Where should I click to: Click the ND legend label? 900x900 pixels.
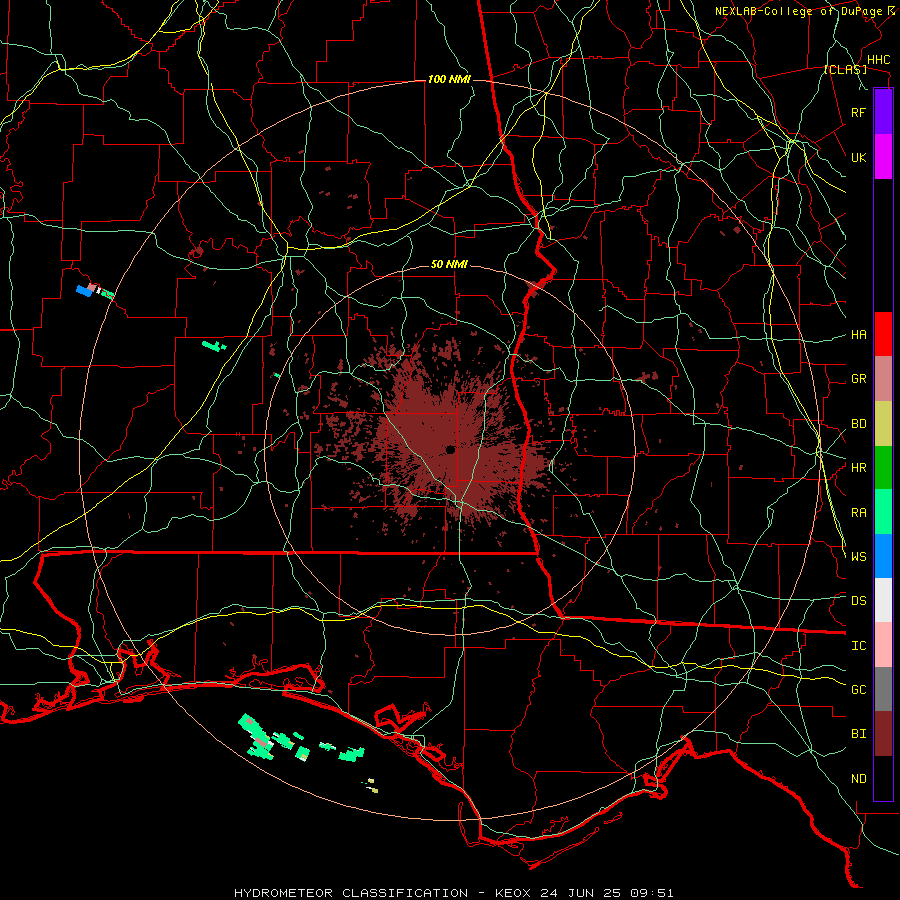858,779
